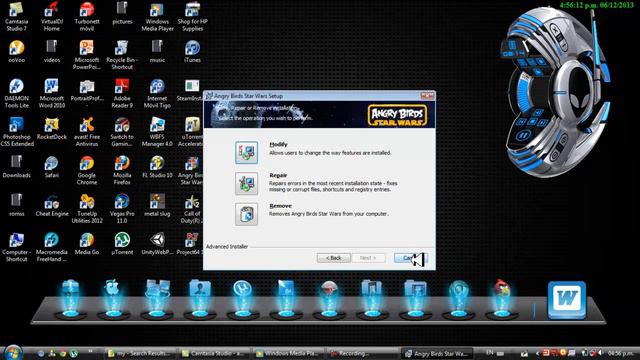Launch Windows Media Player desktop shortcut
The width and height of the screenshot is (640, 360).
[x=157, y=16]
